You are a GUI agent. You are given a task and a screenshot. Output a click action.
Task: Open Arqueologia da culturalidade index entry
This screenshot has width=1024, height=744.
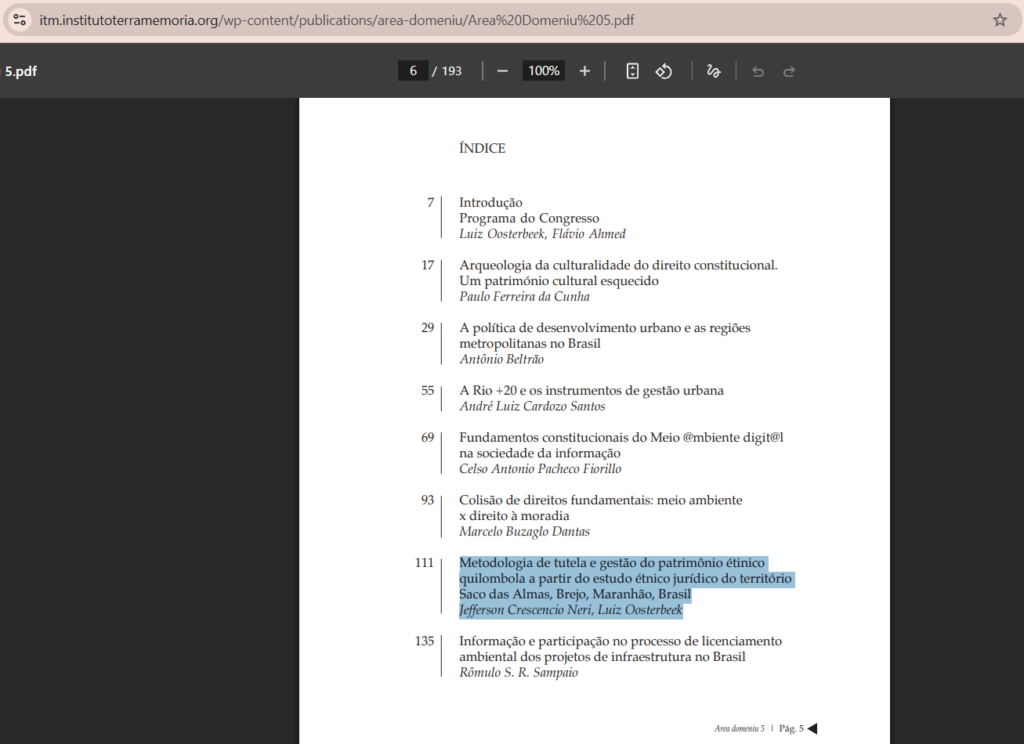pos(618,273)
